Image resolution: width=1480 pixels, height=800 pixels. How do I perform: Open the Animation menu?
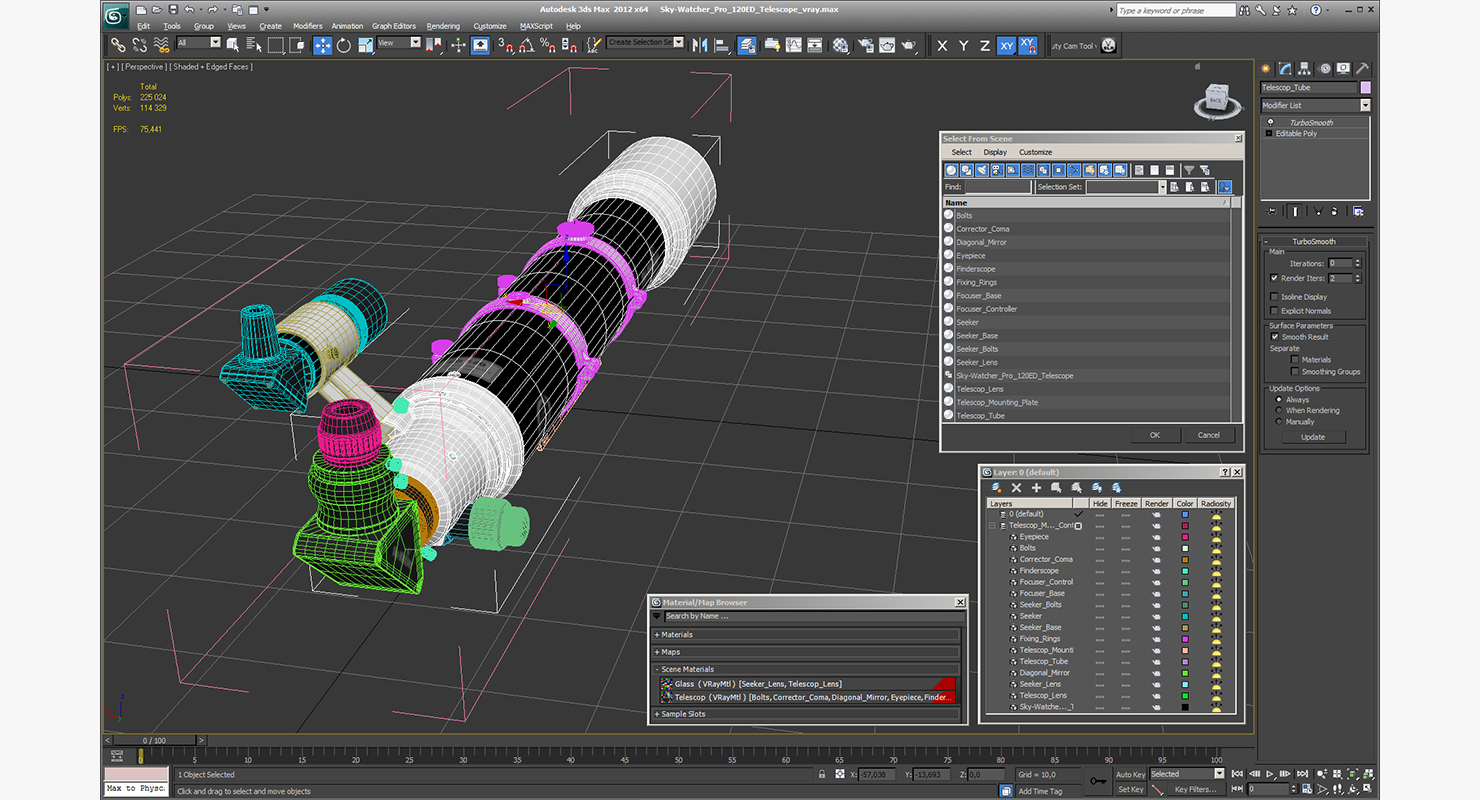(347, 26)
